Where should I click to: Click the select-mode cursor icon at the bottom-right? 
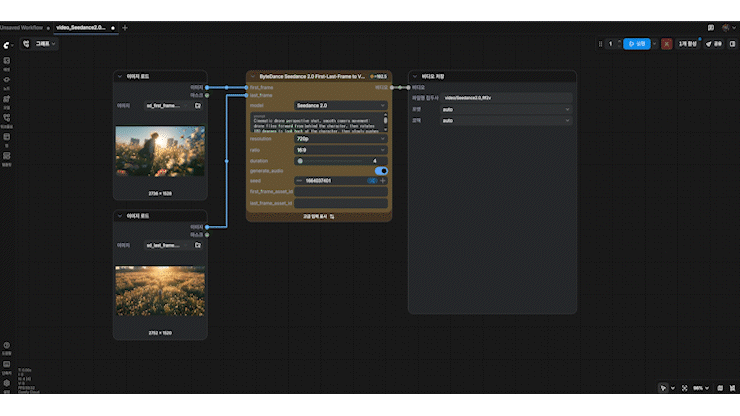pyautogui.click(x=663, y=388)
